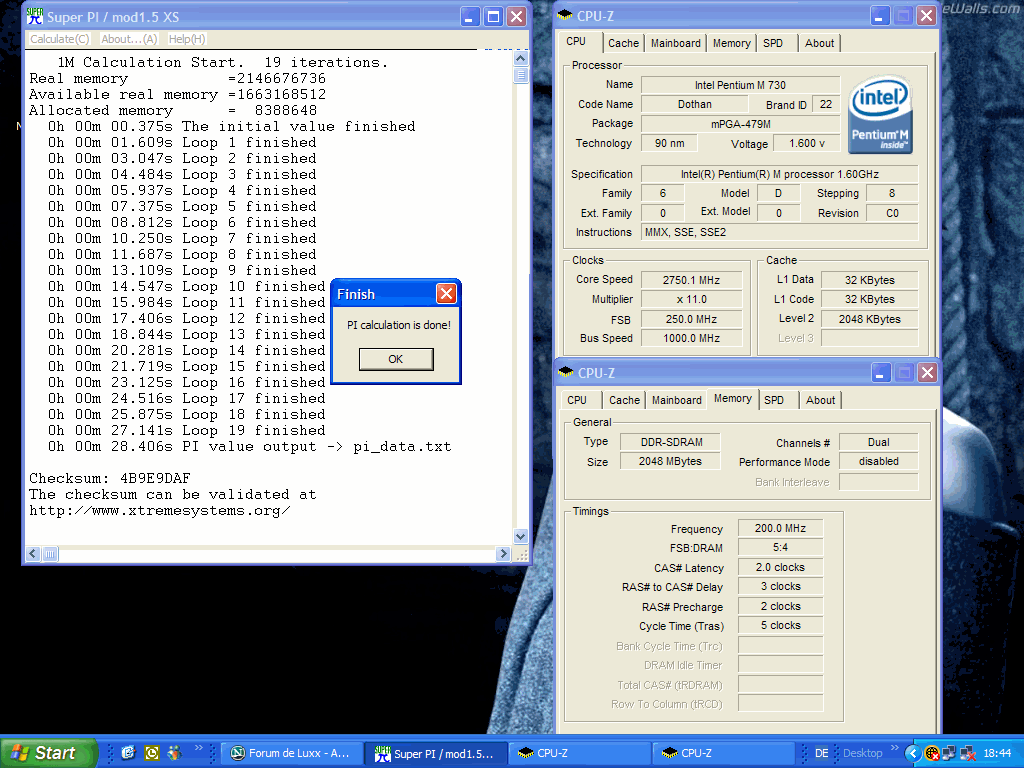Click the security alert tray icon
Viewport: 1024px width, 768px height.
(x=932, y=753)
